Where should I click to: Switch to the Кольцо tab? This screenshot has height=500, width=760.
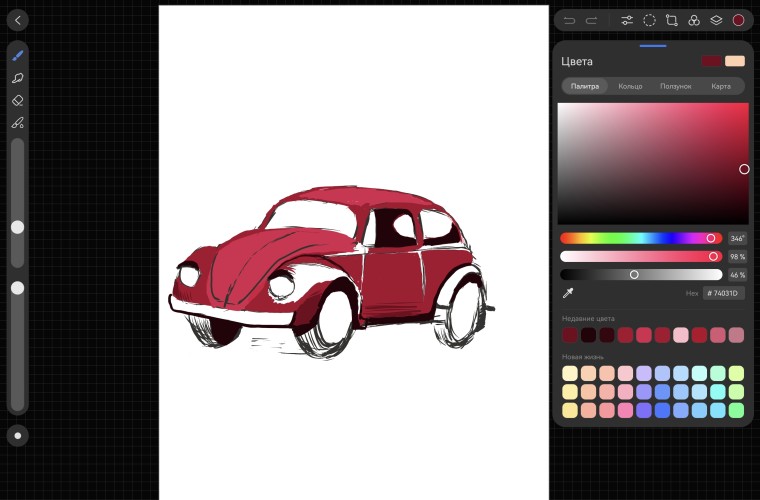click(630, 86)
